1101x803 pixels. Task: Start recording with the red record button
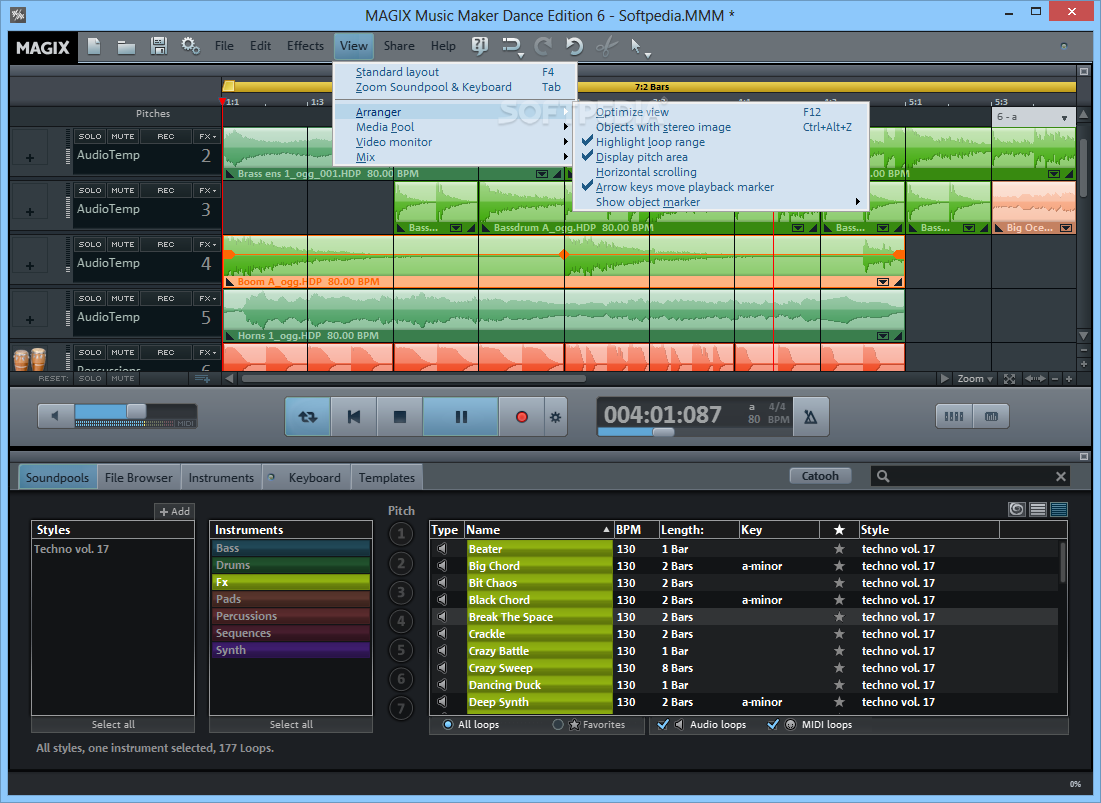coord(522,417)
